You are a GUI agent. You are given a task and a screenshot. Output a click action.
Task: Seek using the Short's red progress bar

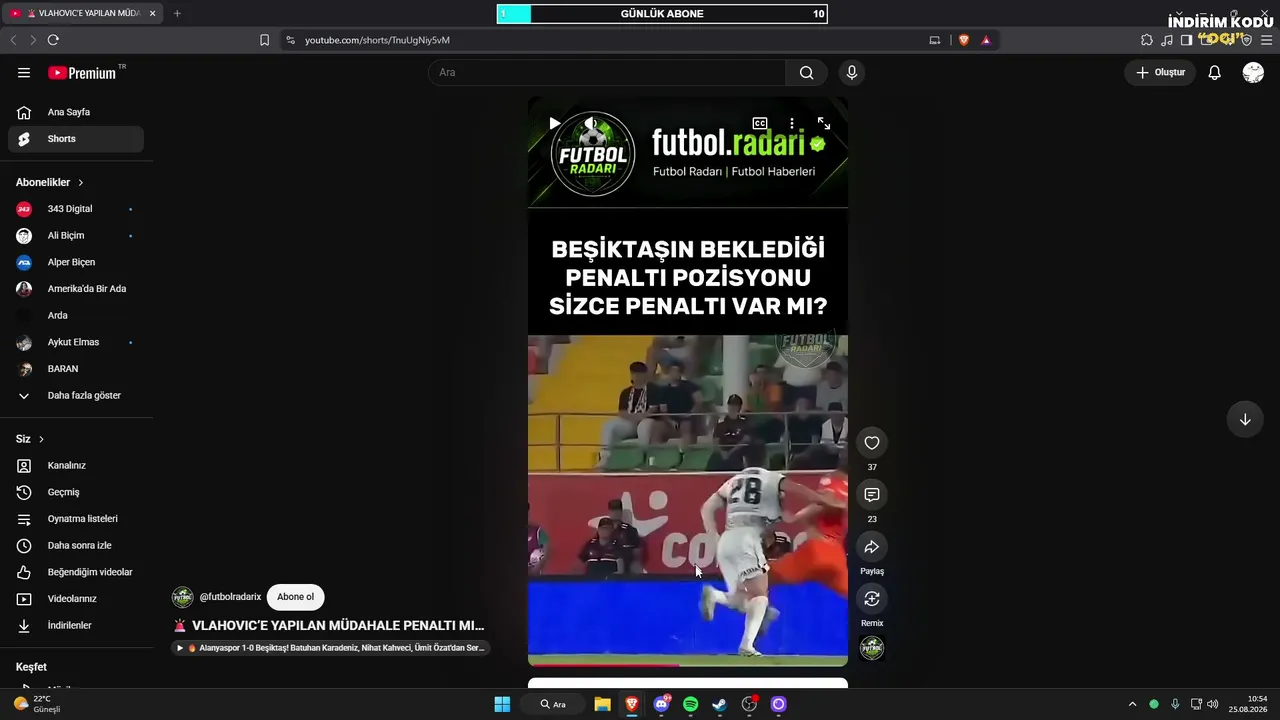click(688, 664)
